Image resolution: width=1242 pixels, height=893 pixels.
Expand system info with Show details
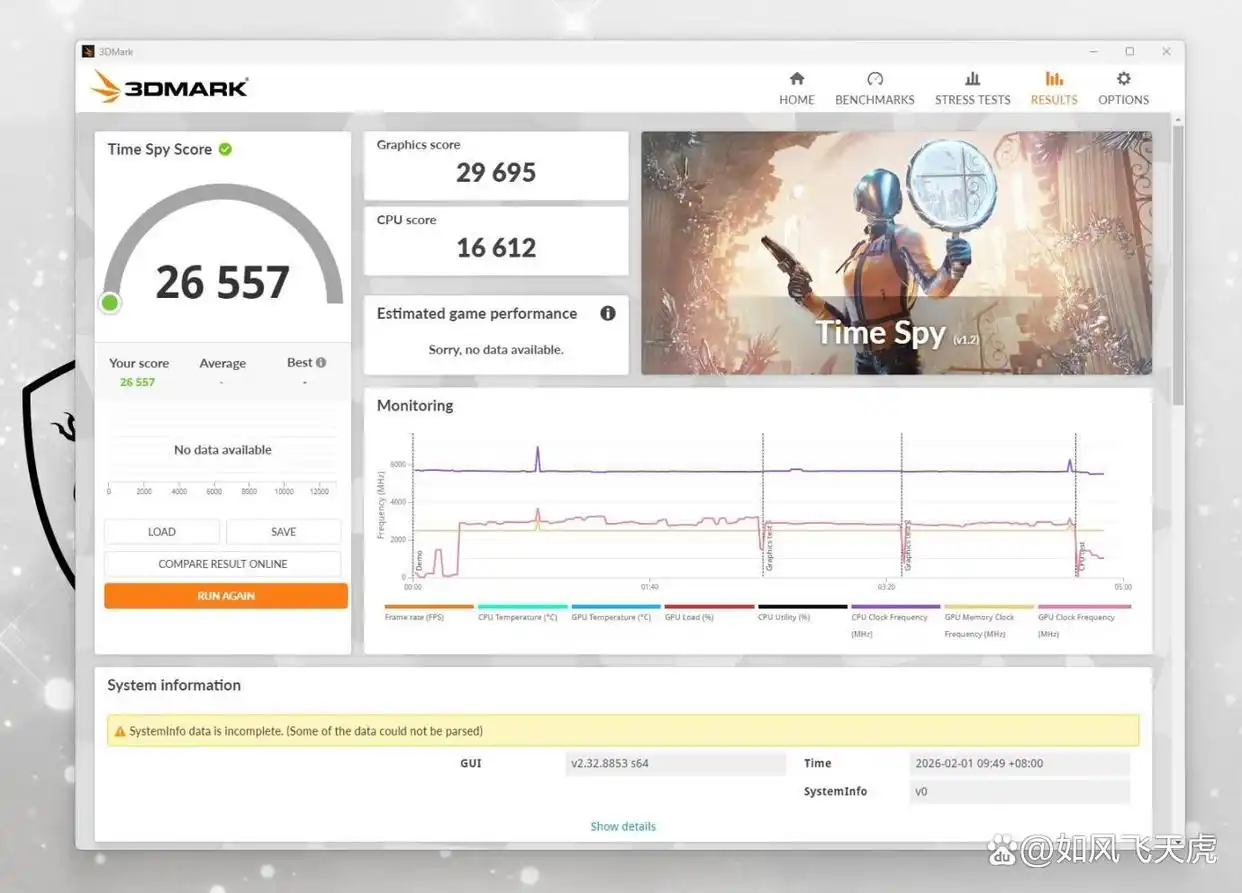(623, 826)
